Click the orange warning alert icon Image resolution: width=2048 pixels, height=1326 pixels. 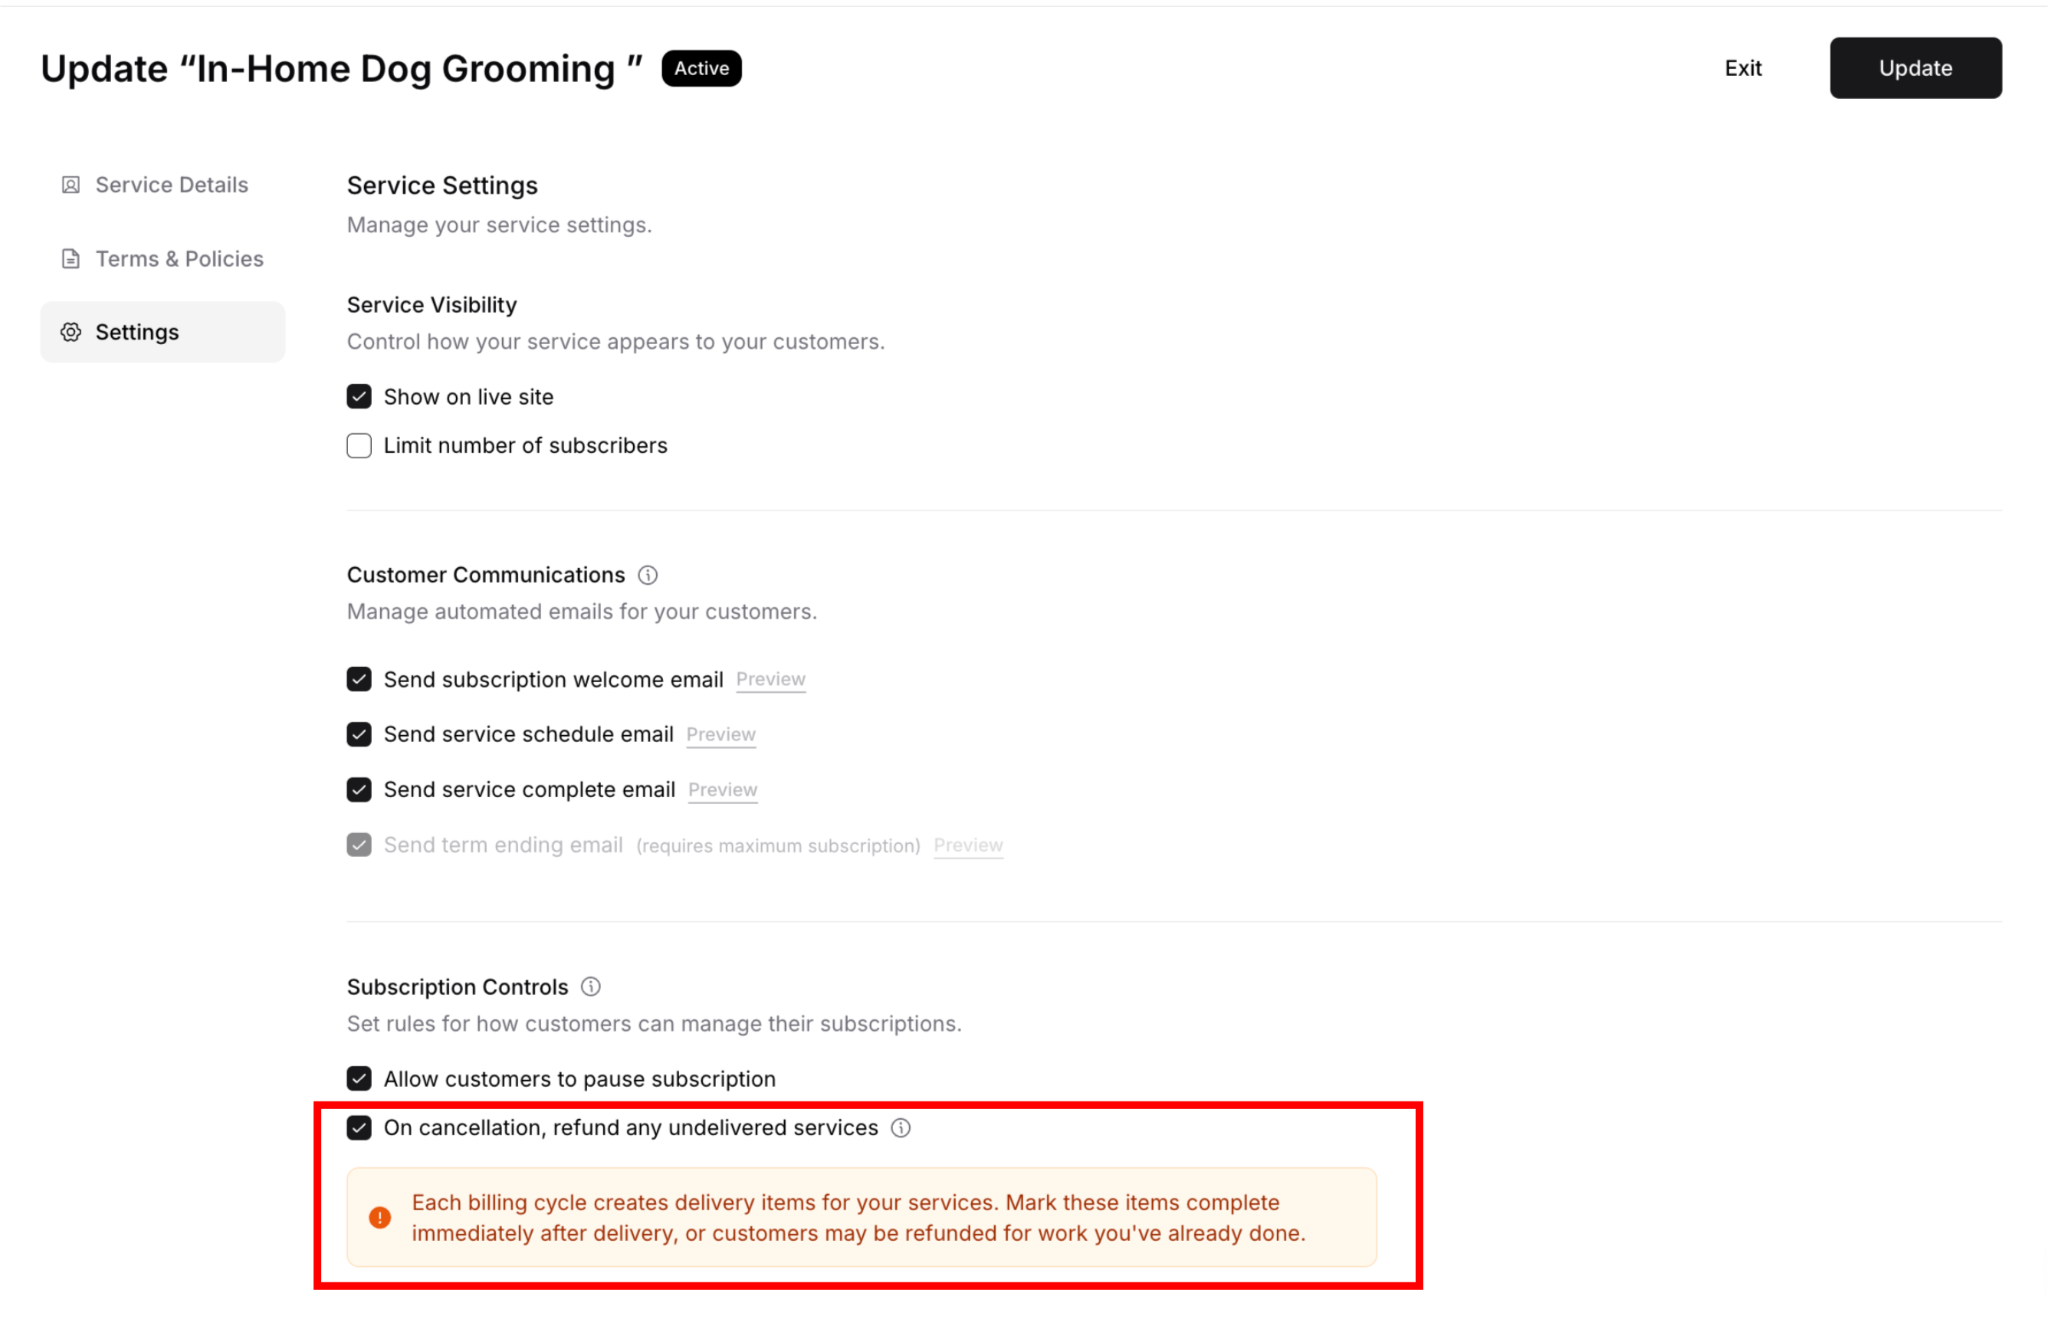point(380,1217)
